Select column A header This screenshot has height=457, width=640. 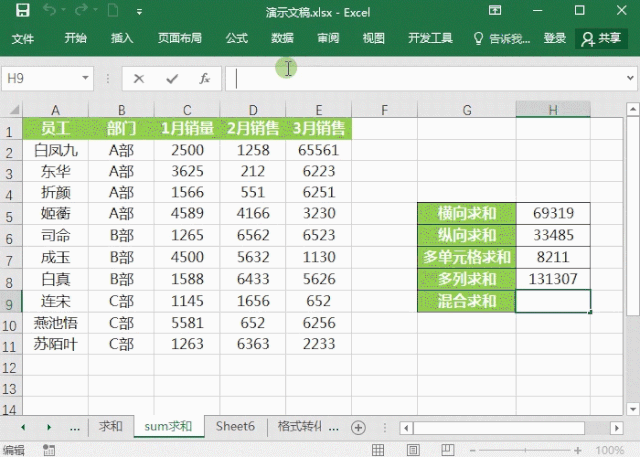[56, 110]
